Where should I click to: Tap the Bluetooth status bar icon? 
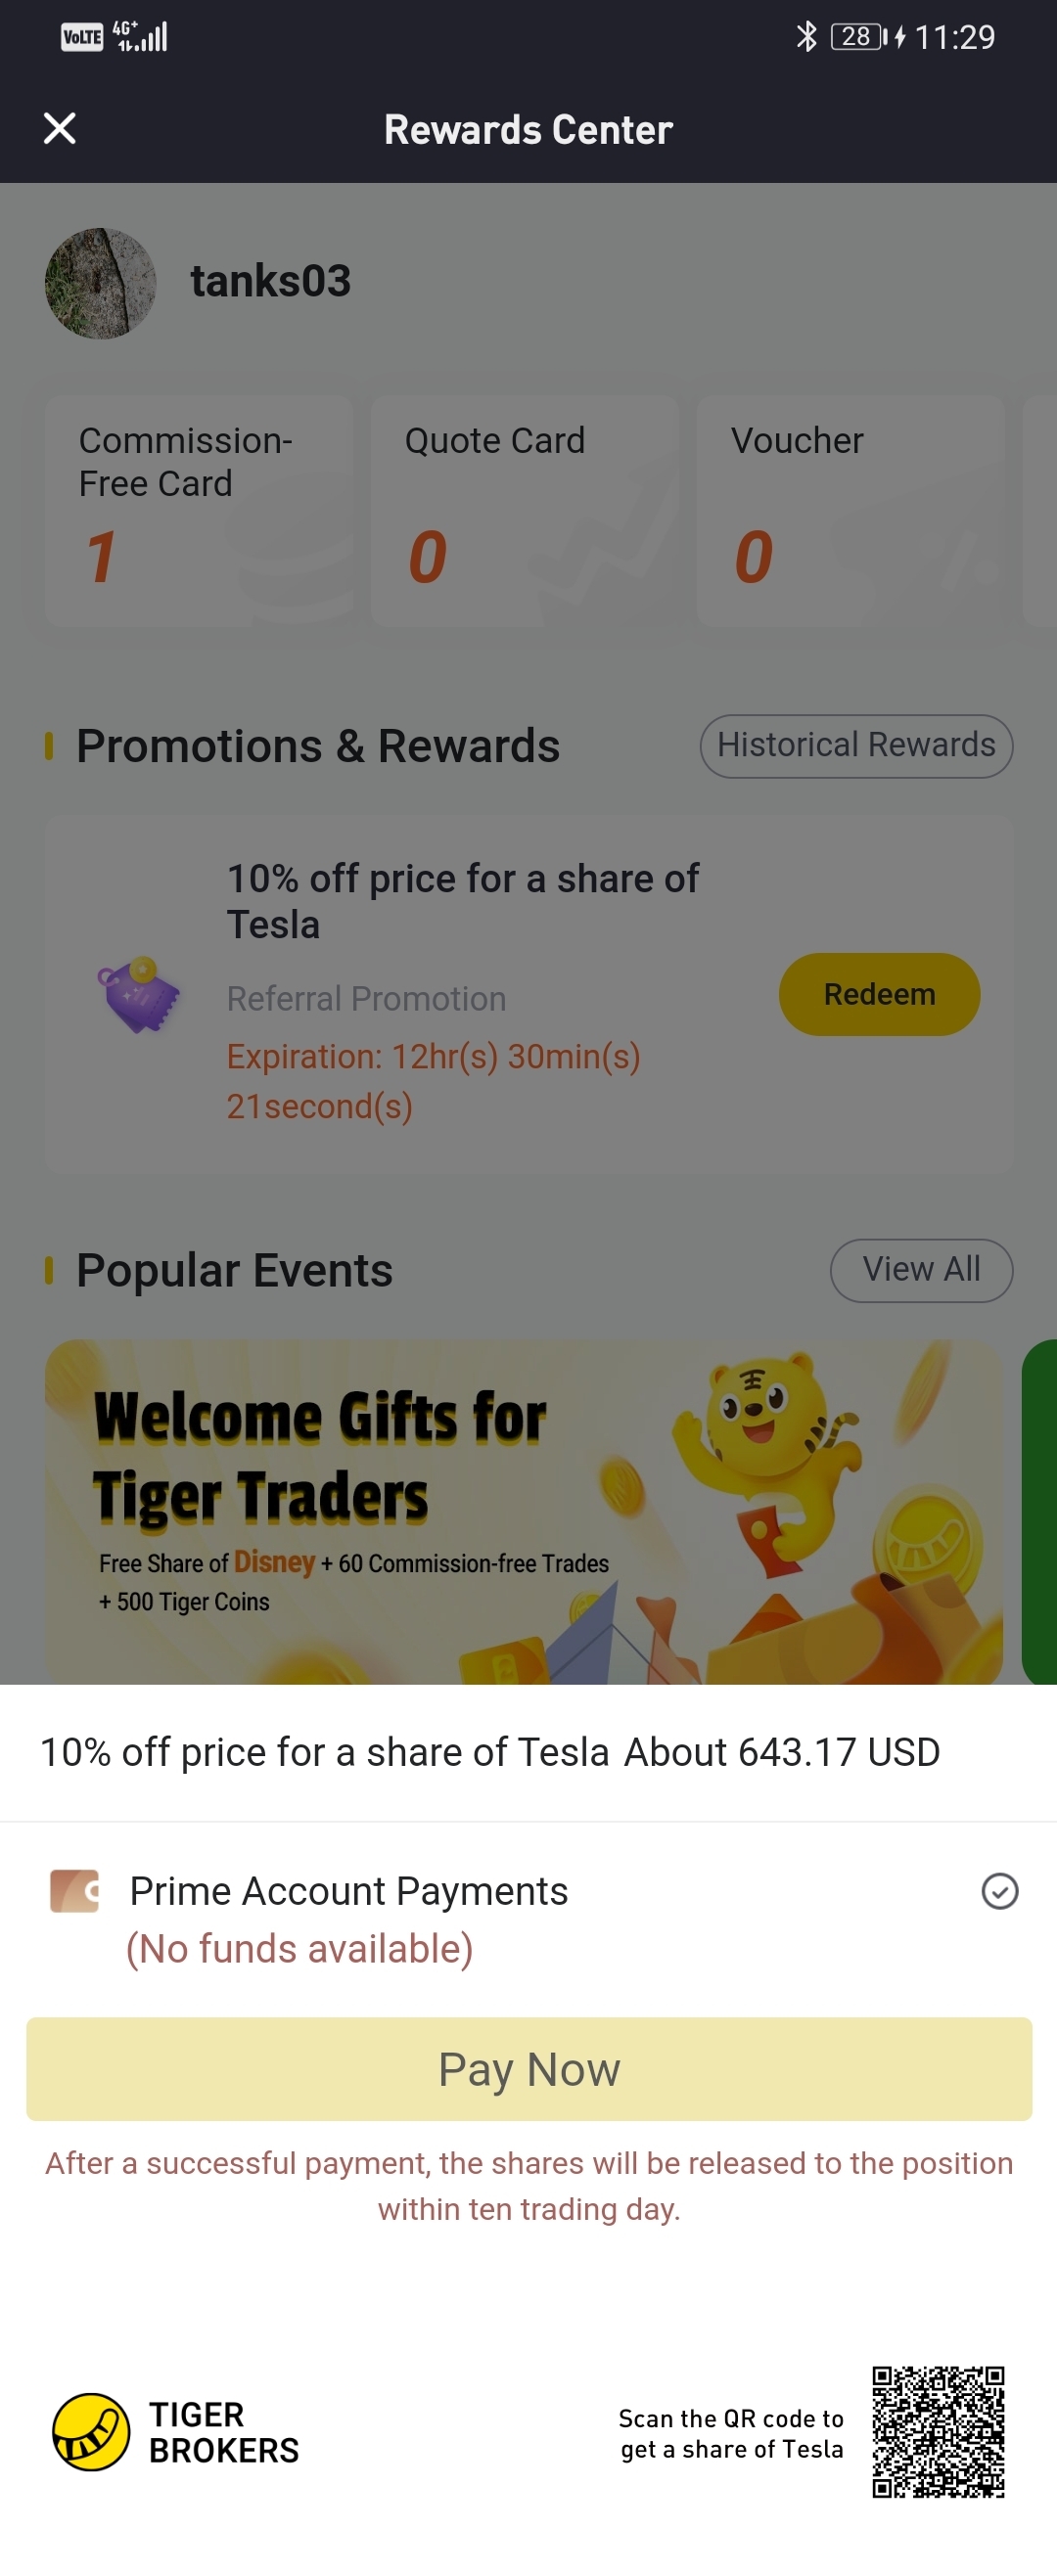tap(806, 37)
